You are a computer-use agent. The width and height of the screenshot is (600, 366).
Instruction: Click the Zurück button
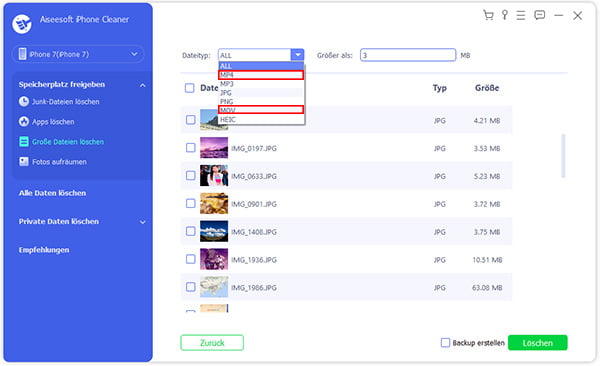point(212,343)
